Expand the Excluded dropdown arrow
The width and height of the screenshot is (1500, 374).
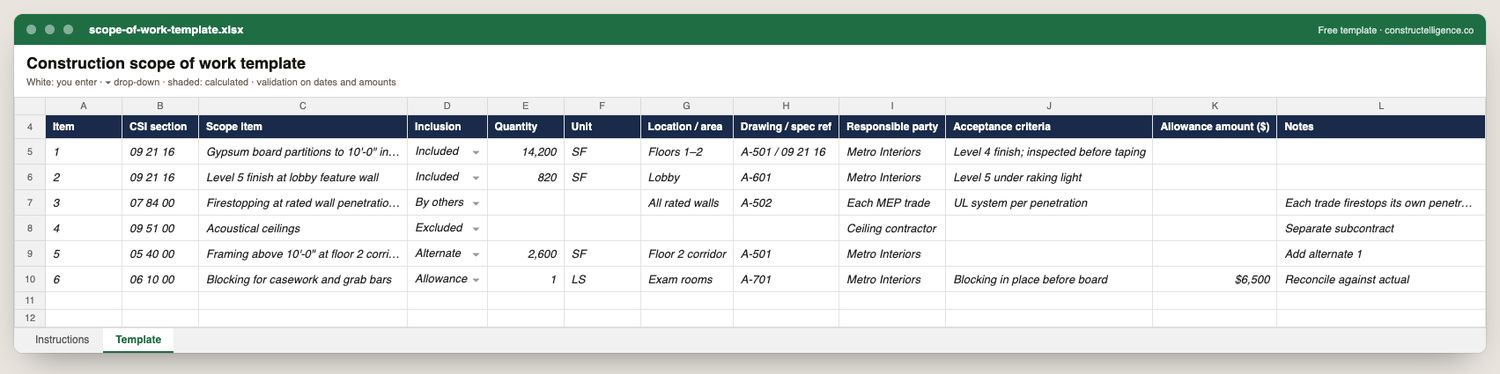click(476, 229)
